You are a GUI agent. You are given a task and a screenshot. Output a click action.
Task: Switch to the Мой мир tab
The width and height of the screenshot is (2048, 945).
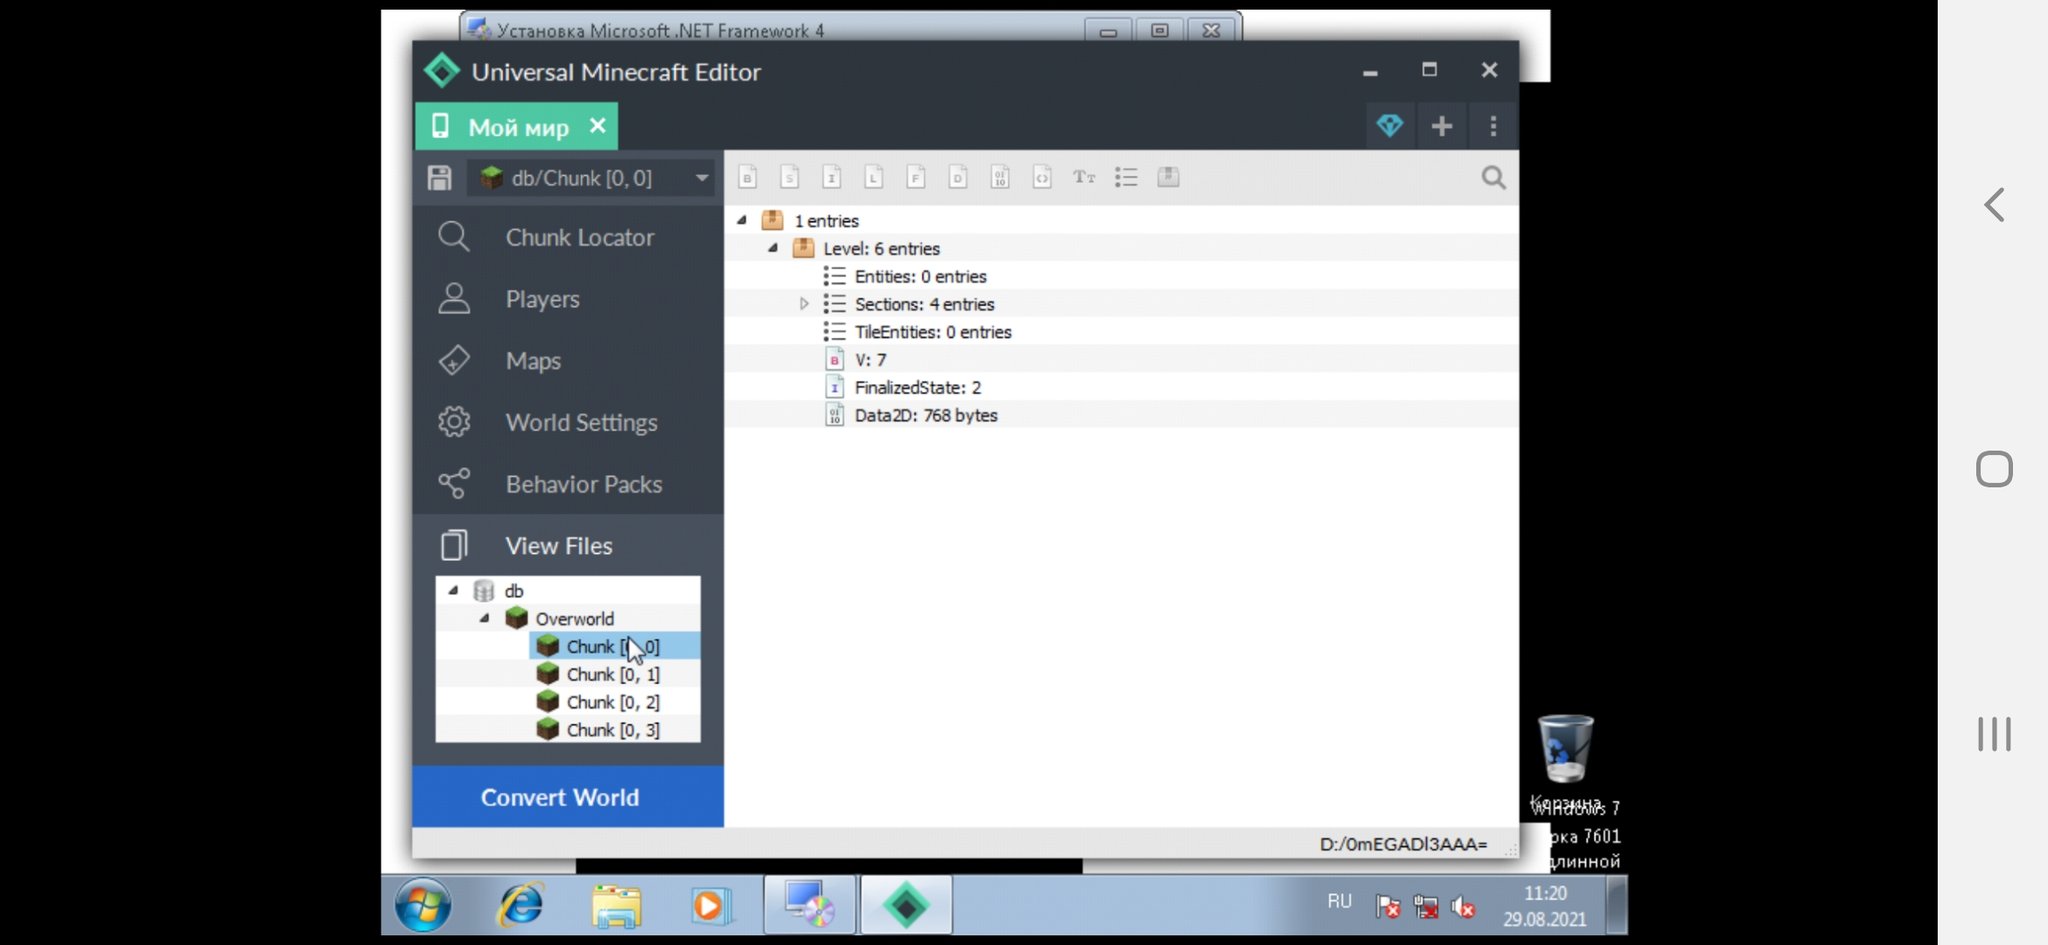click(x=516, y=127)
